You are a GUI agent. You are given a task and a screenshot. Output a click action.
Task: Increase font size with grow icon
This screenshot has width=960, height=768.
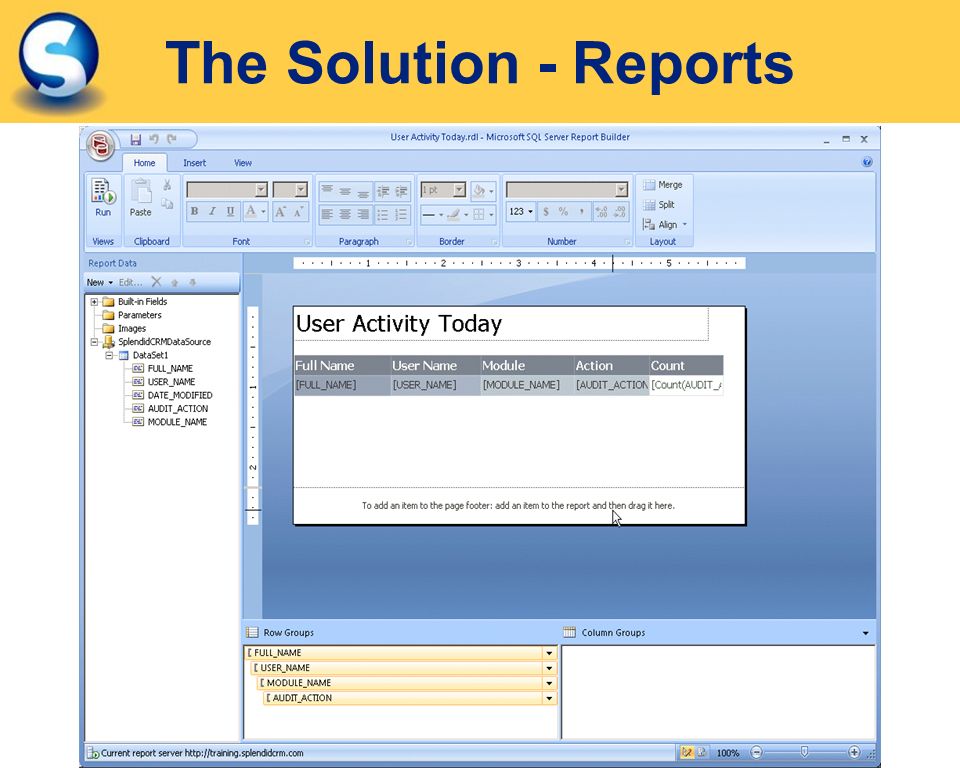tap(280, 212)
